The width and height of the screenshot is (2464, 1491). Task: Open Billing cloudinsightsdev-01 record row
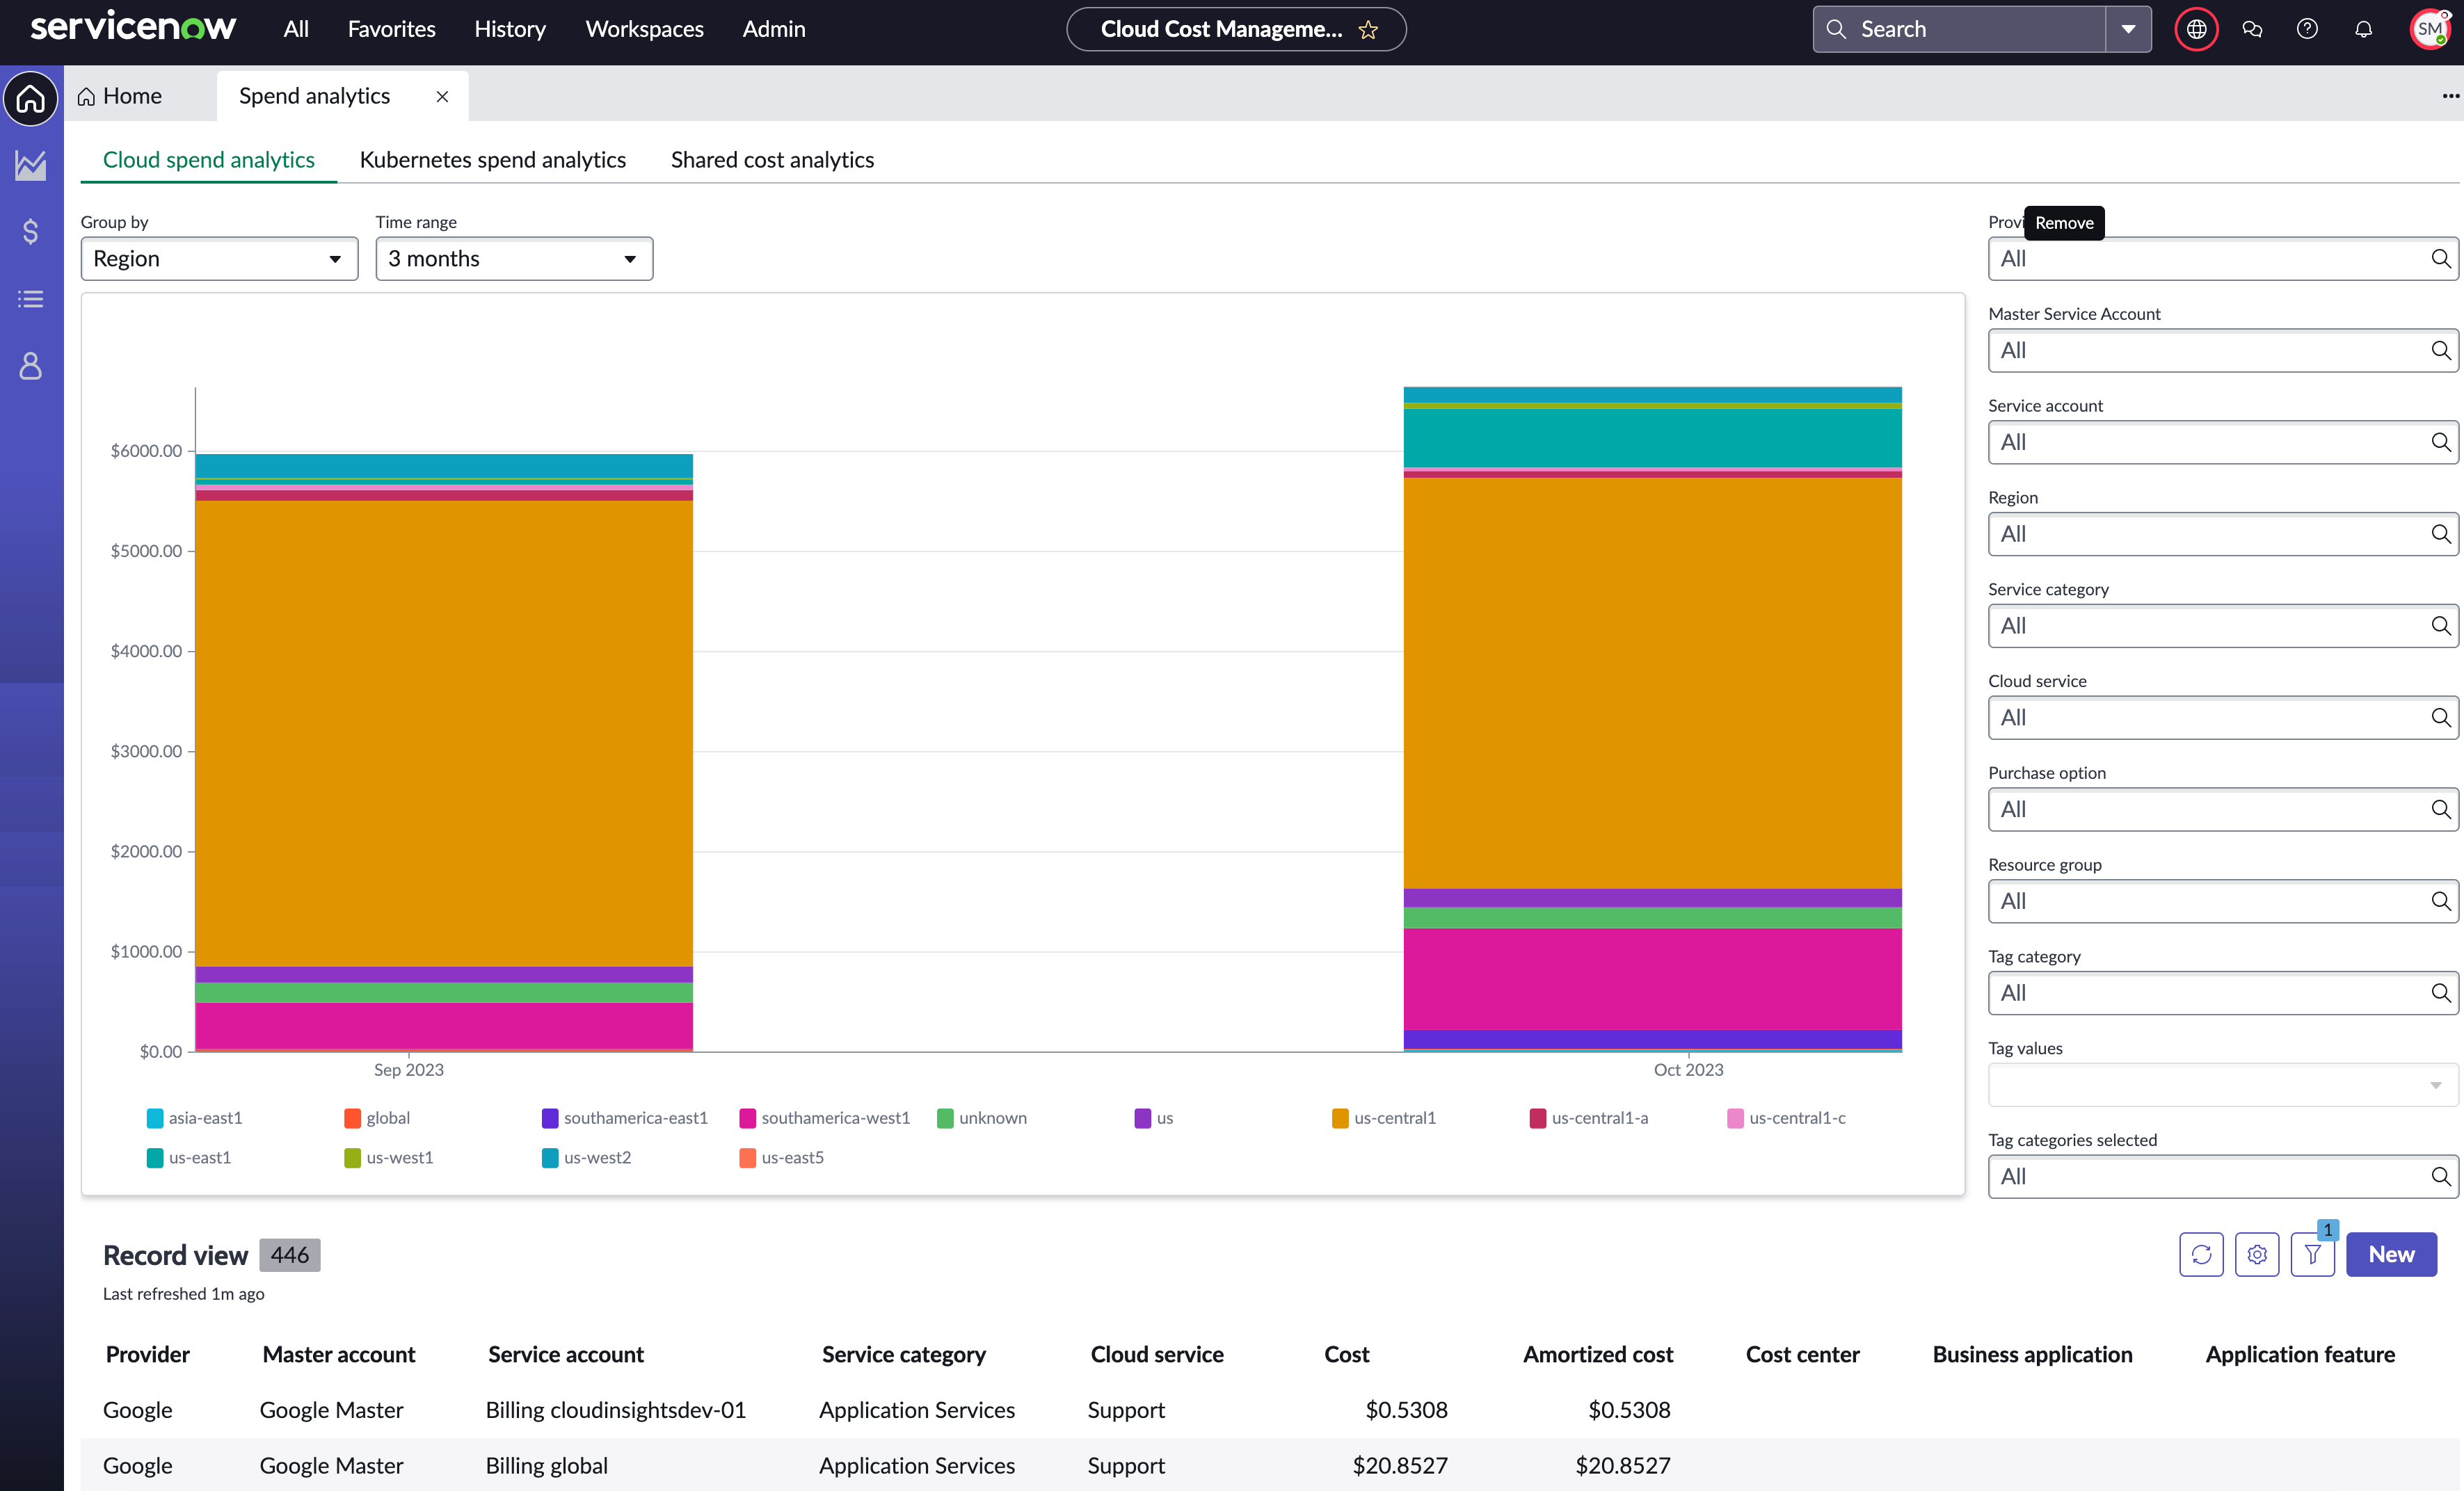pyautogui.click(x=1269, y=1410)
